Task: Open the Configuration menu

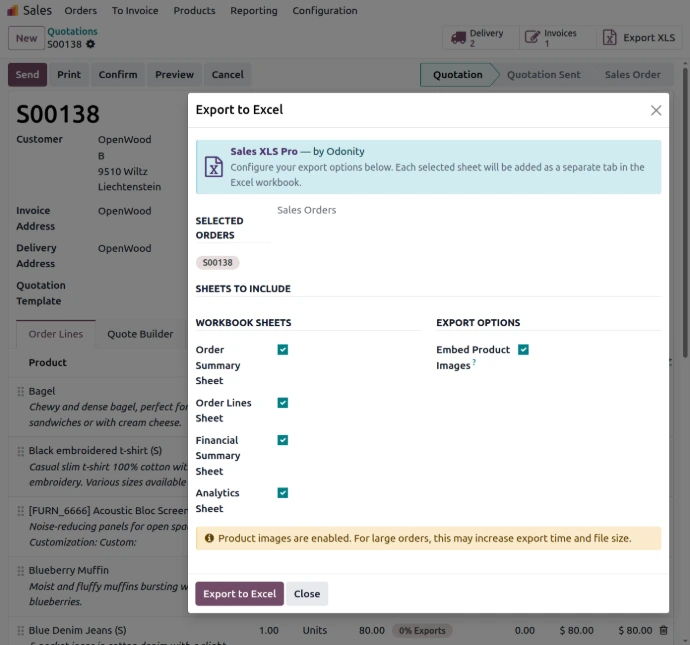Action: point(325,11)
